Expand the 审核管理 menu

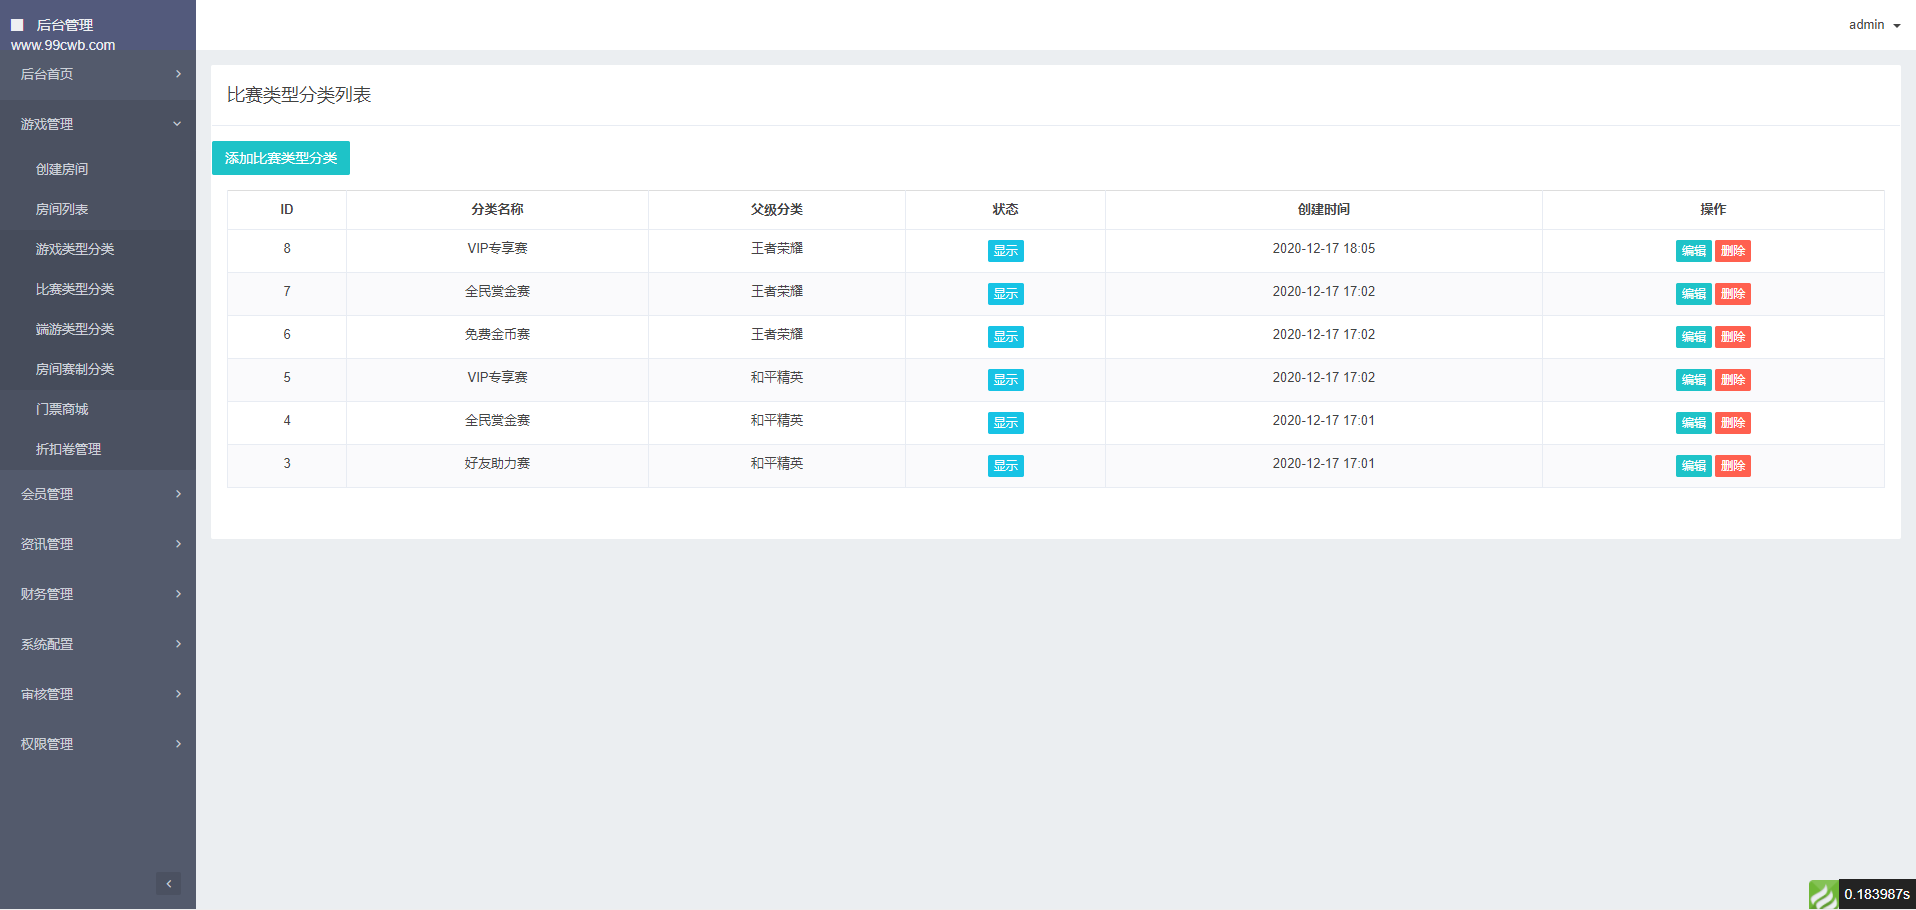(x=98, y=694)
